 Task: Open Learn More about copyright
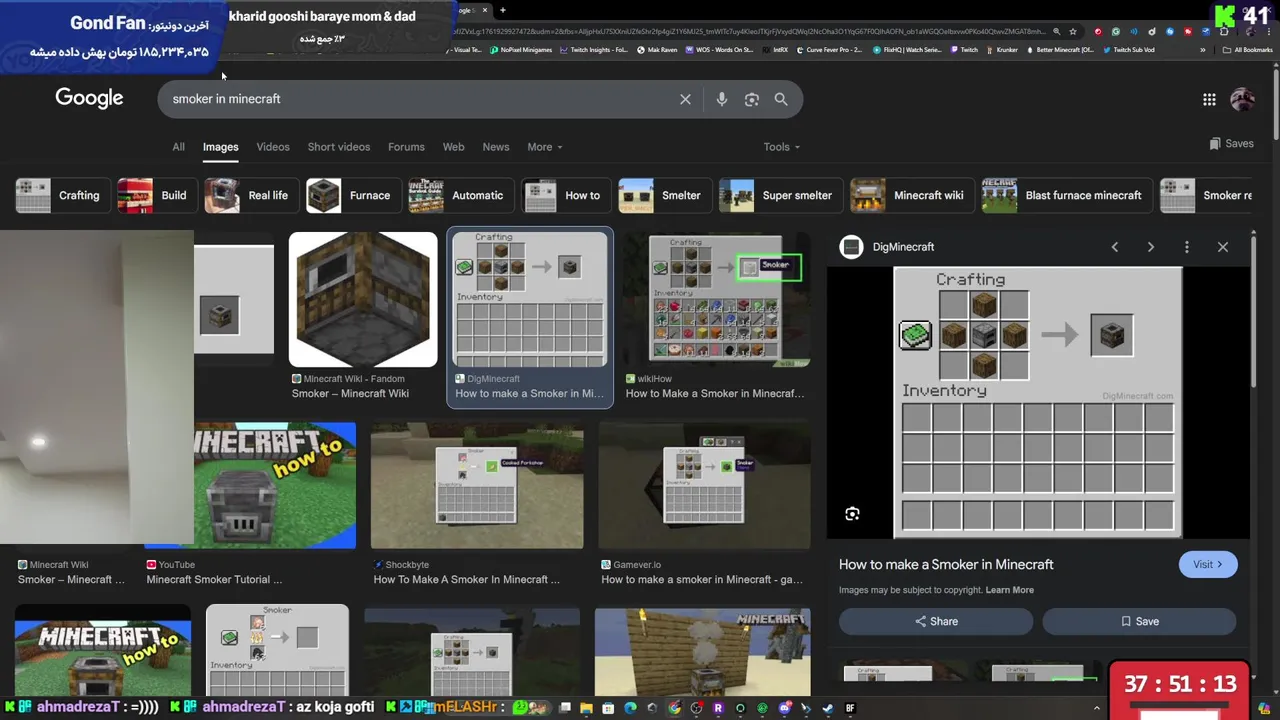[1009, 590]
